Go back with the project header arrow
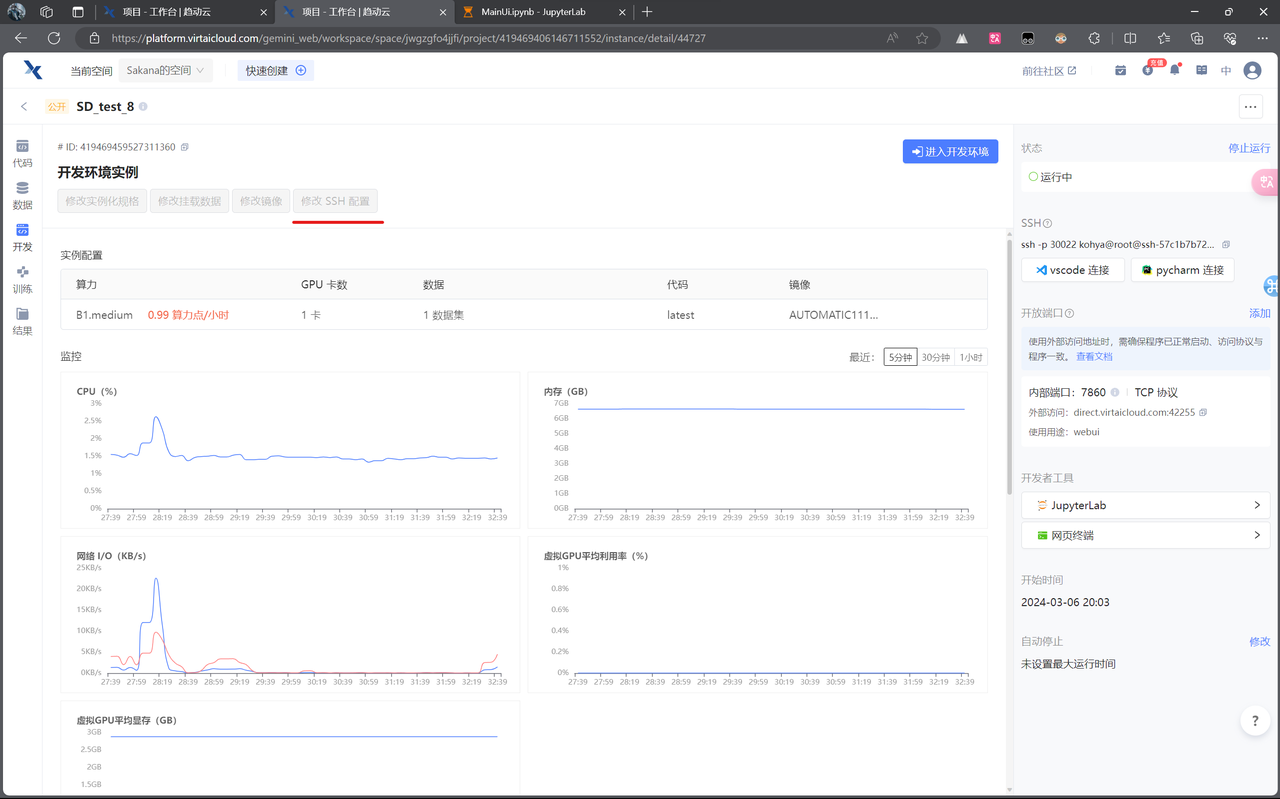Viewport: 1280px width, 799px height. [x=24, y=106]
